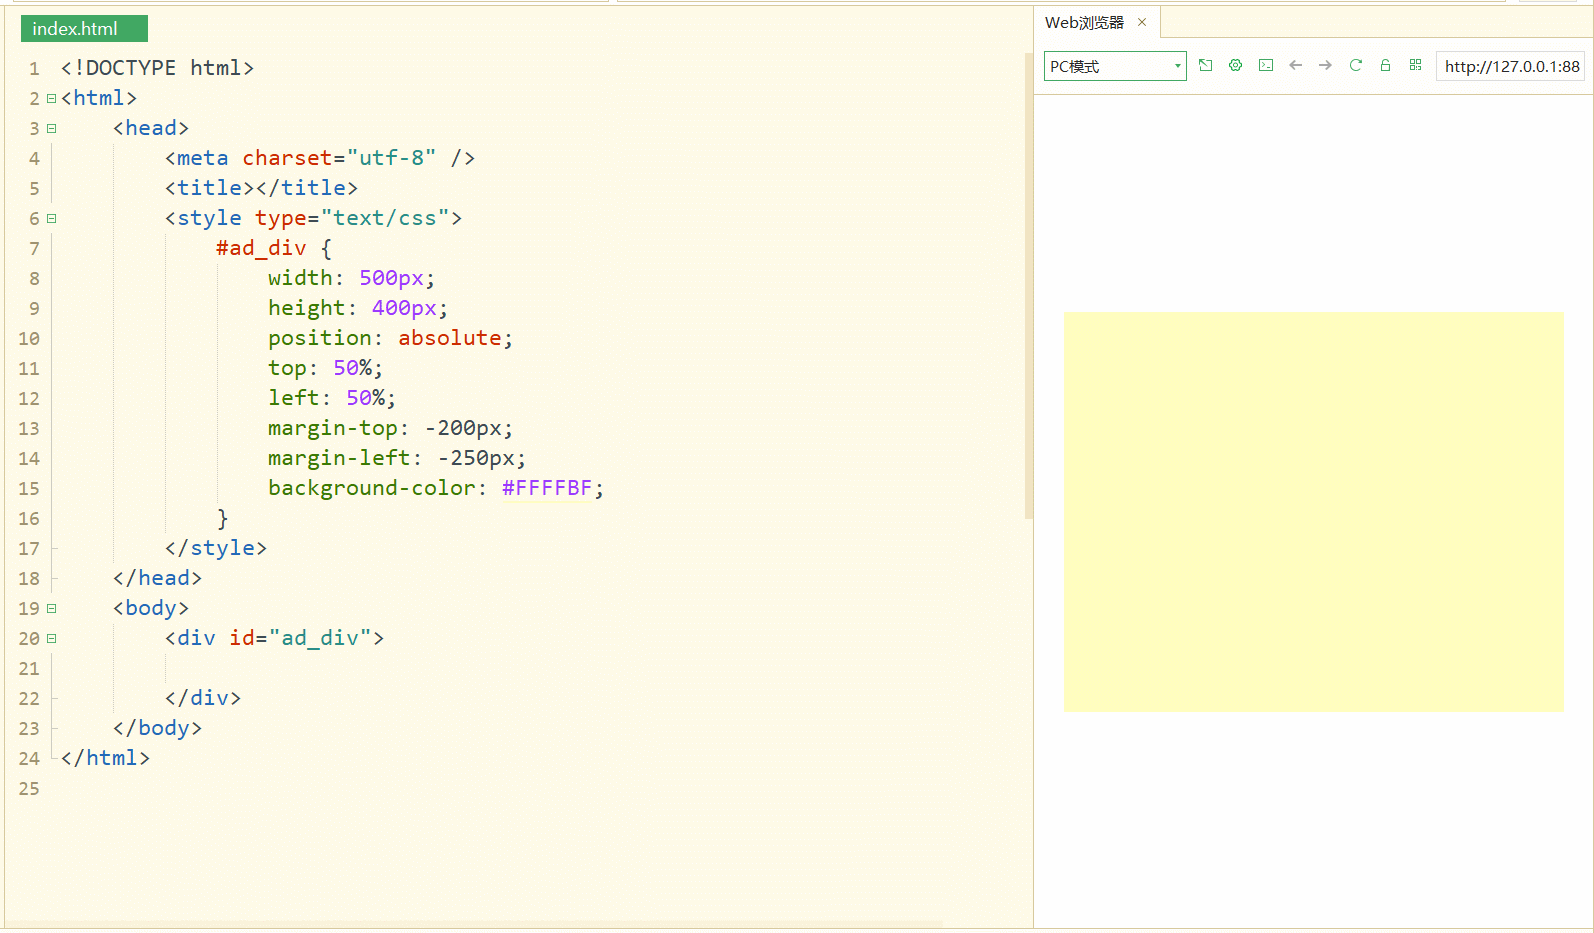Click the closing </head> tag

pos(157,578)
